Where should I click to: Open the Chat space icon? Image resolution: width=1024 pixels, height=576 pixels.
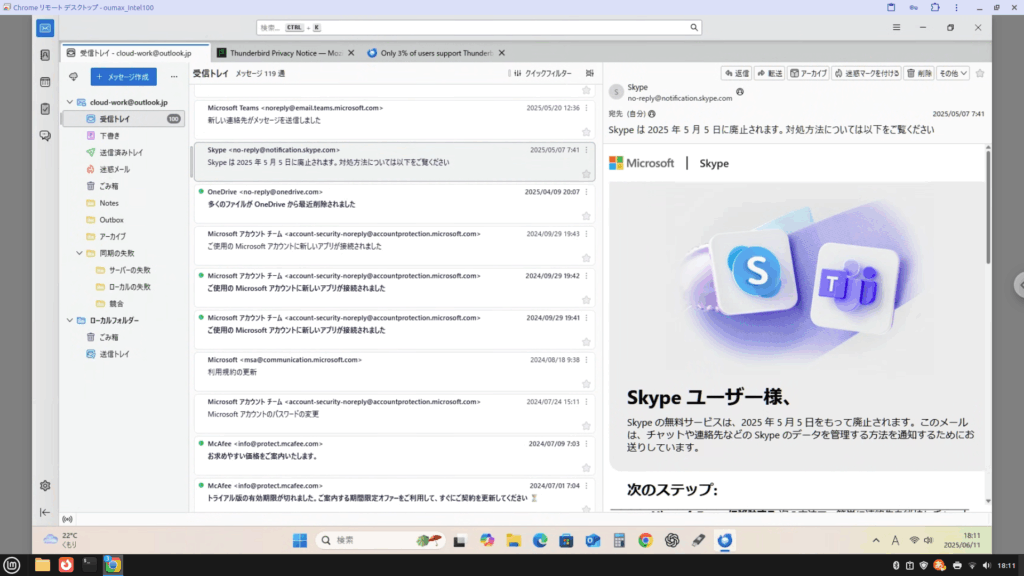pyautogui.click(x=45, y=136)
